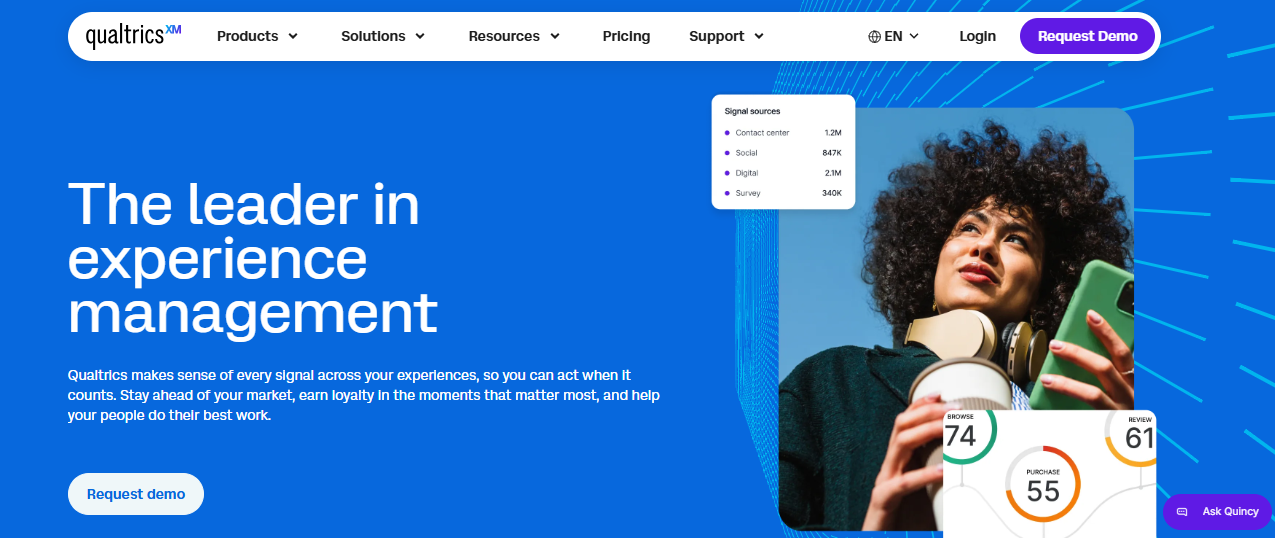
Task: Open the Ask Quincy chat
Action: [1217, 511]
